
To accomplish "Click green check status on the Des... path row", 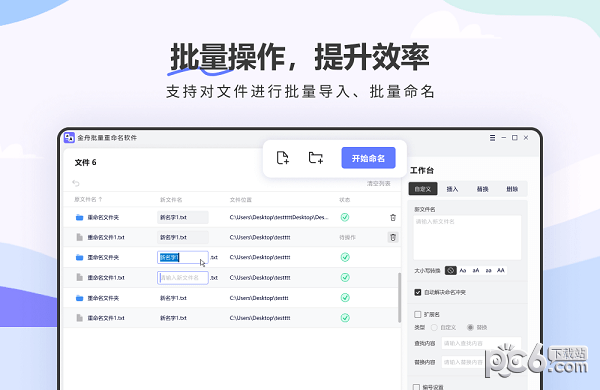I will click(345, 217).
